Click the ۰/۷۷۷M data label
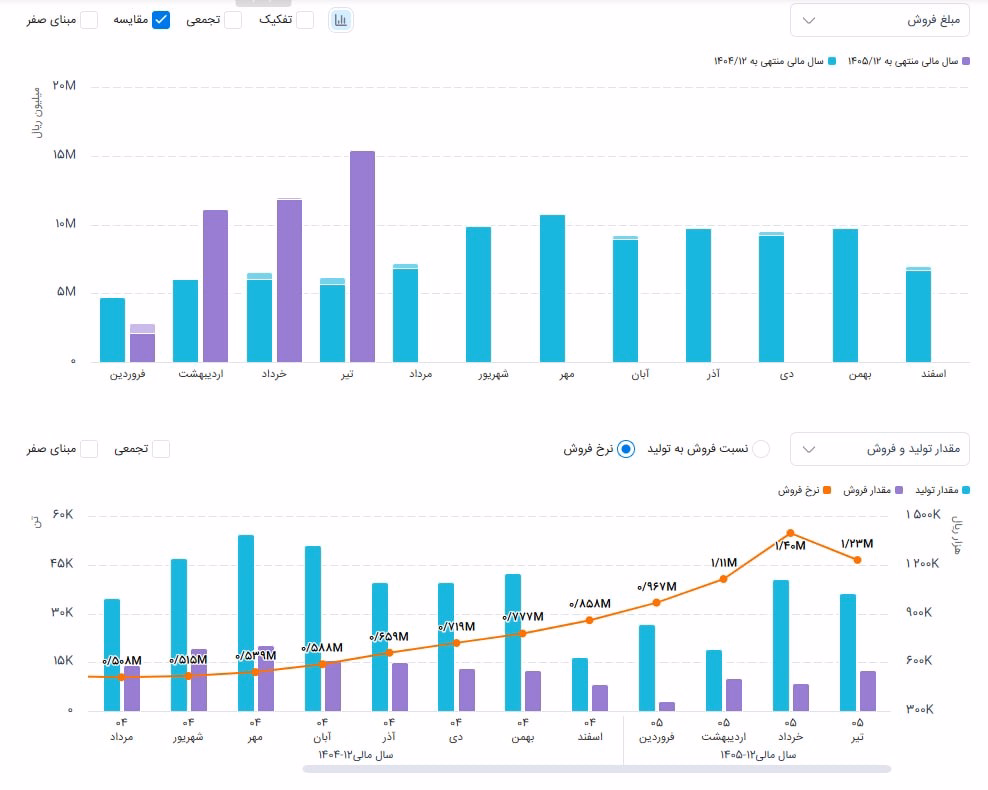Viewport: 988px width, 790px height. [522, 617]
